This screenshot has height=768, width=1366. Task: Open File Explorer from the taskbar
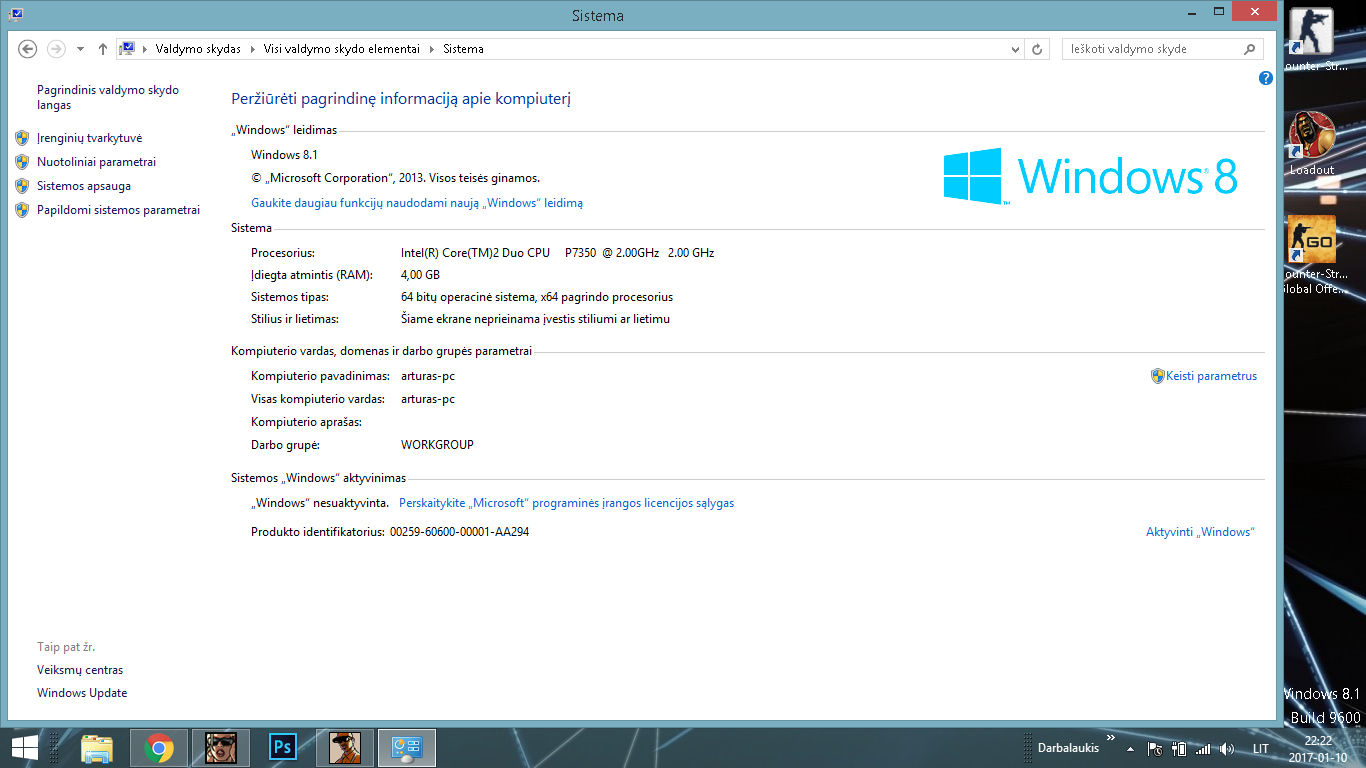[x=97, y=748]
